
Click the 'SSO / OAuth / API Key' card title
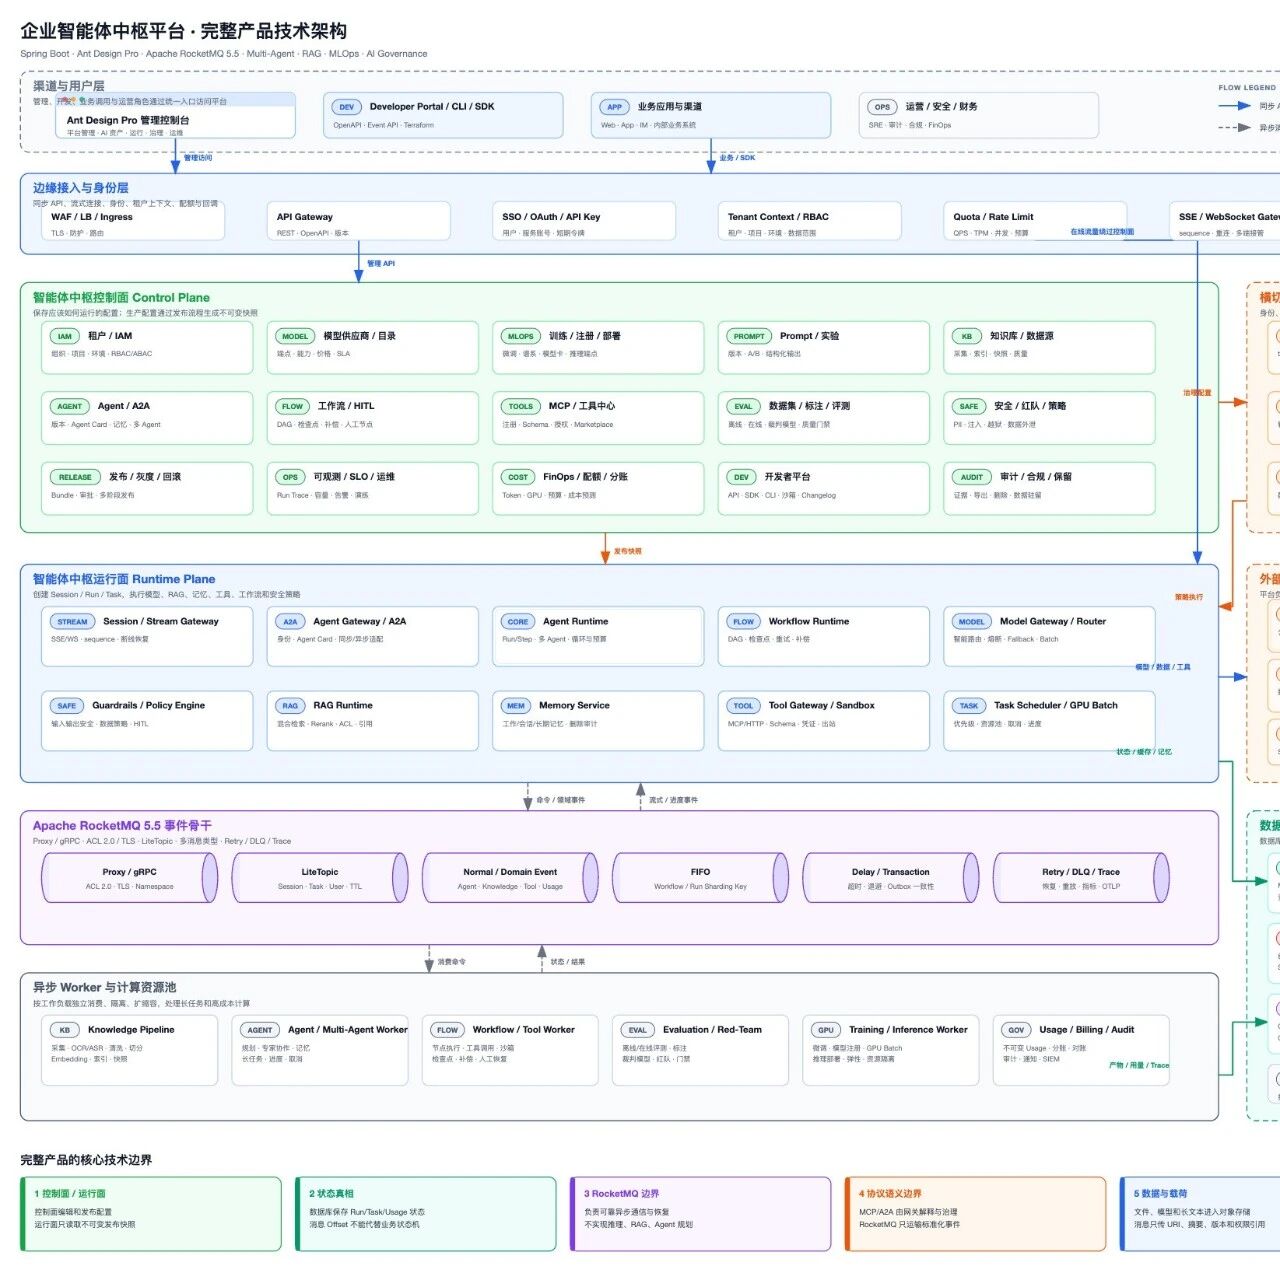[551, 217]
